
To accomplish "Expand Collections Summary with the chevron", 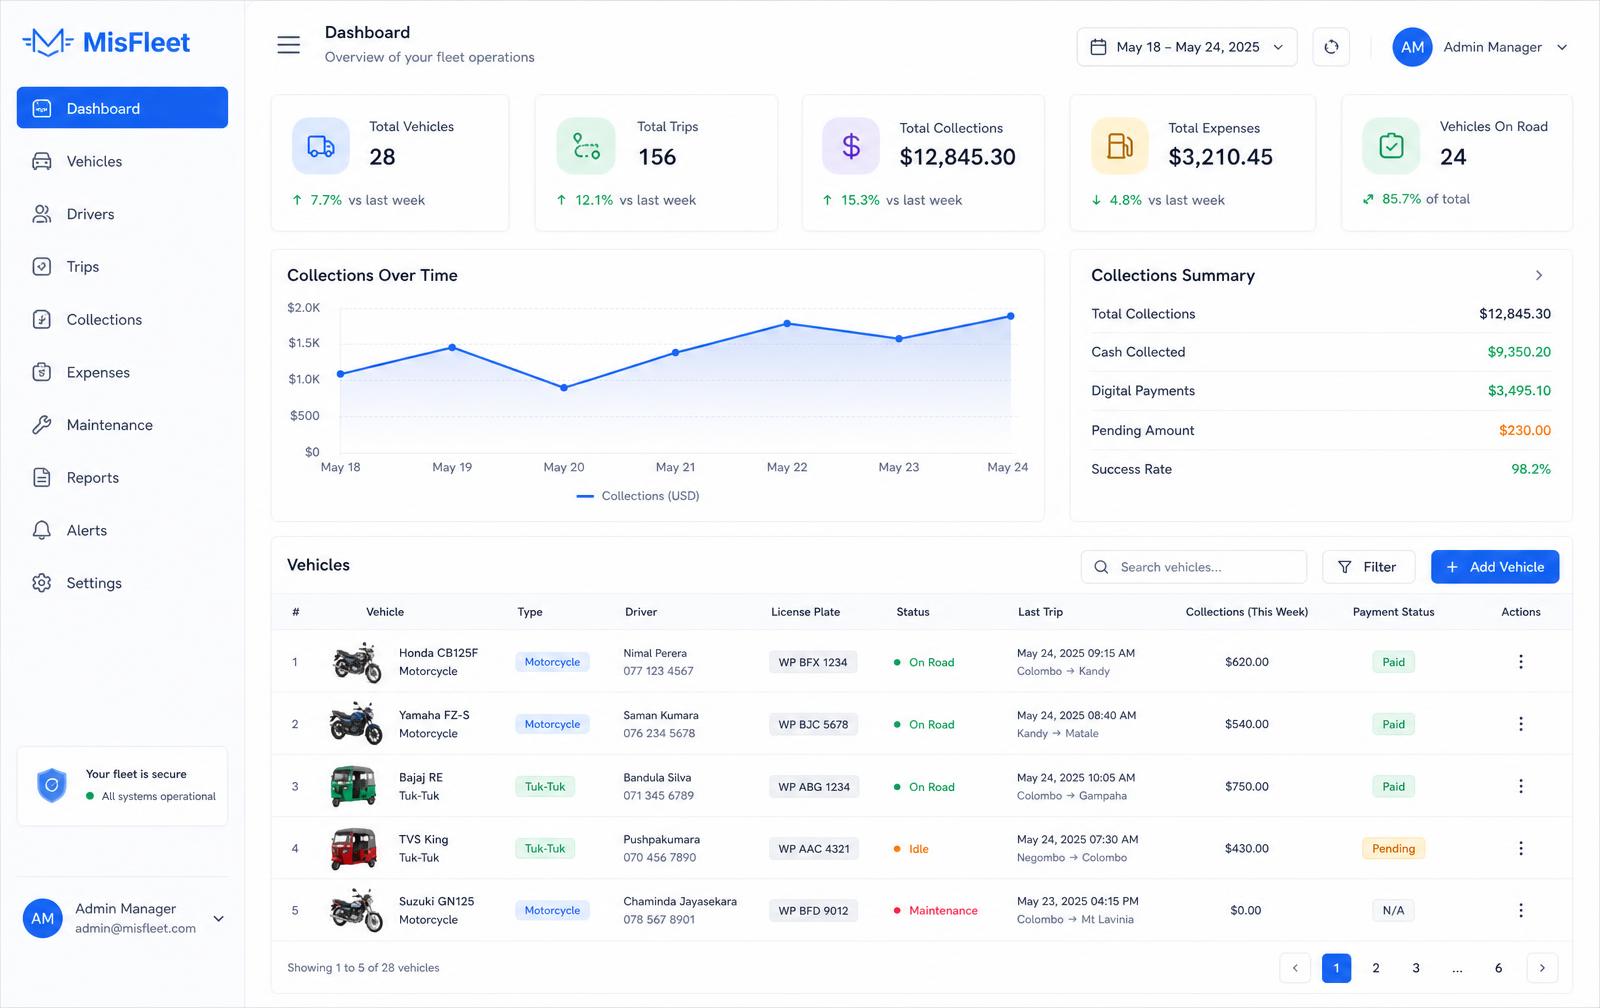I will pos(1539,275).
